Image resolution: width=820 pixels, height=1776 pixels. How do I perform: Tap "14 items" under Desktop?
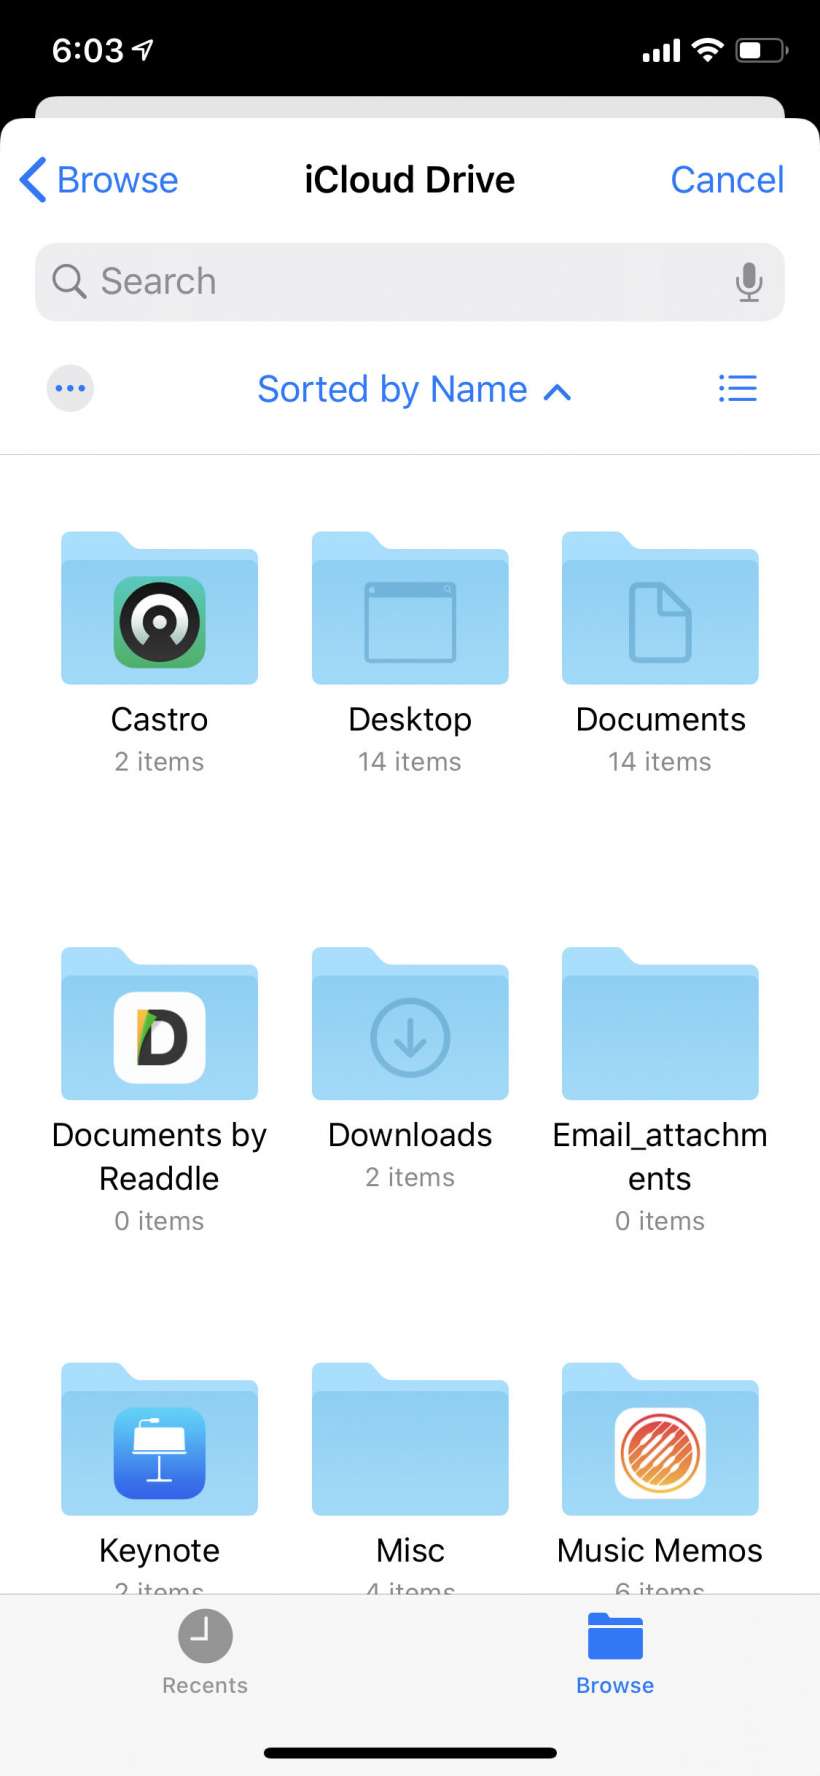point(410,762)
